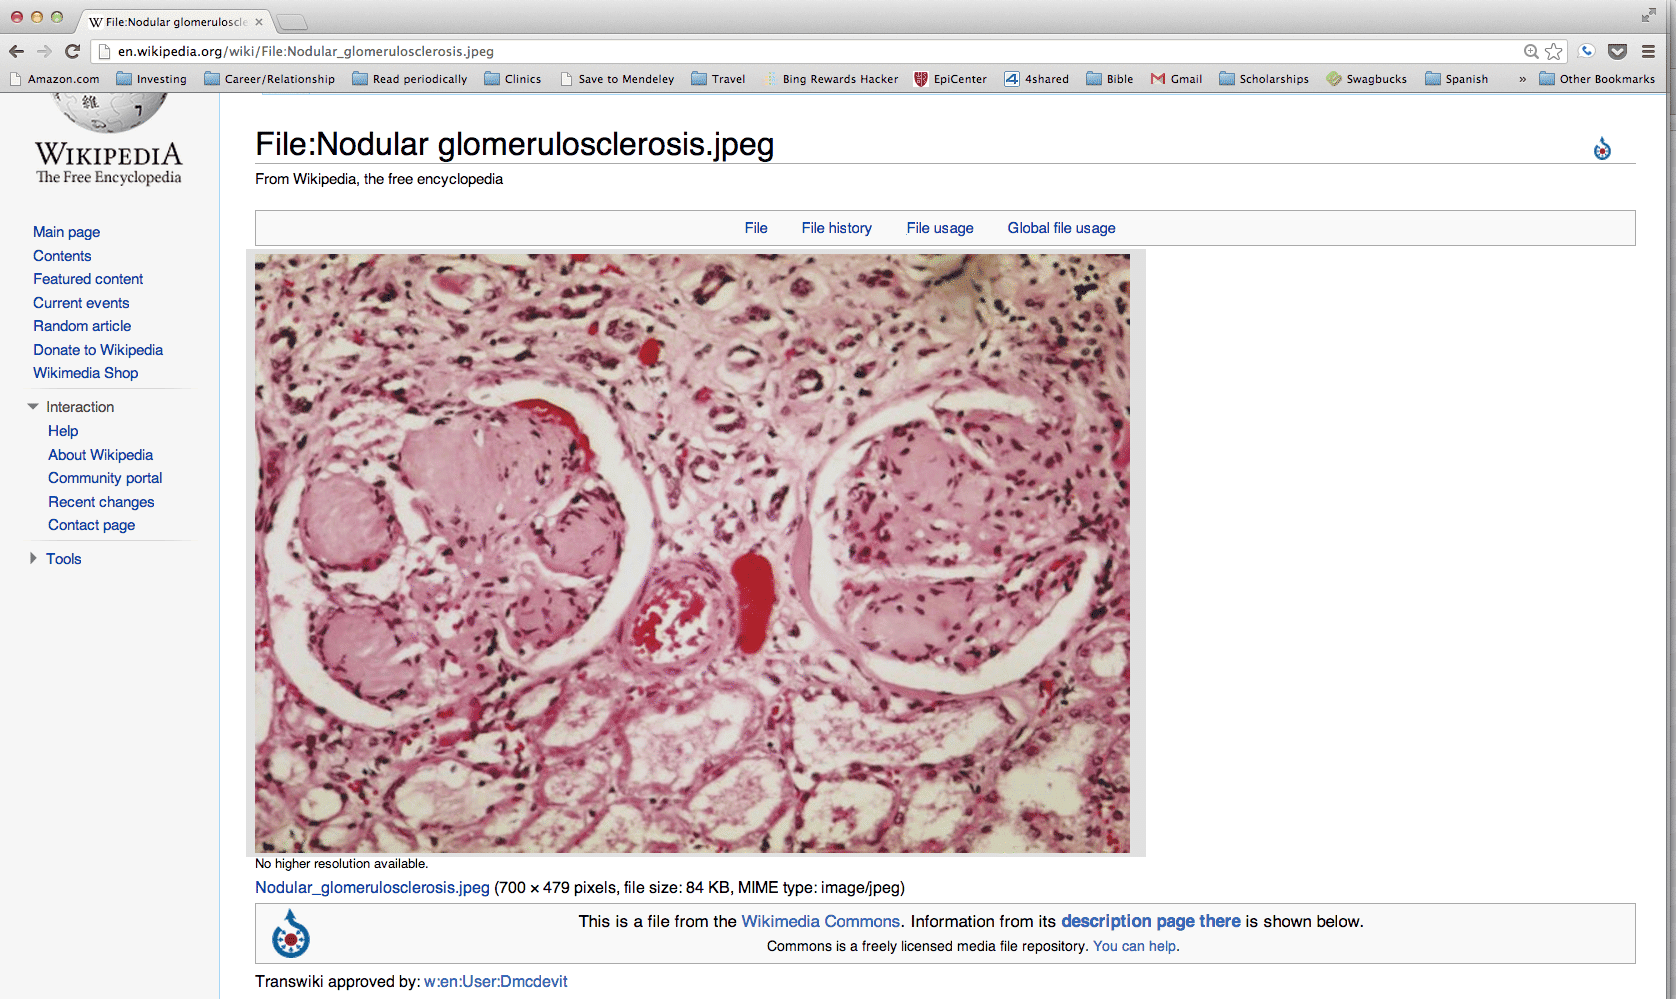Toggle fullscreen with the window's arrow icon
This screenshot has width=1676, height=999.
tap(1648, 15)
